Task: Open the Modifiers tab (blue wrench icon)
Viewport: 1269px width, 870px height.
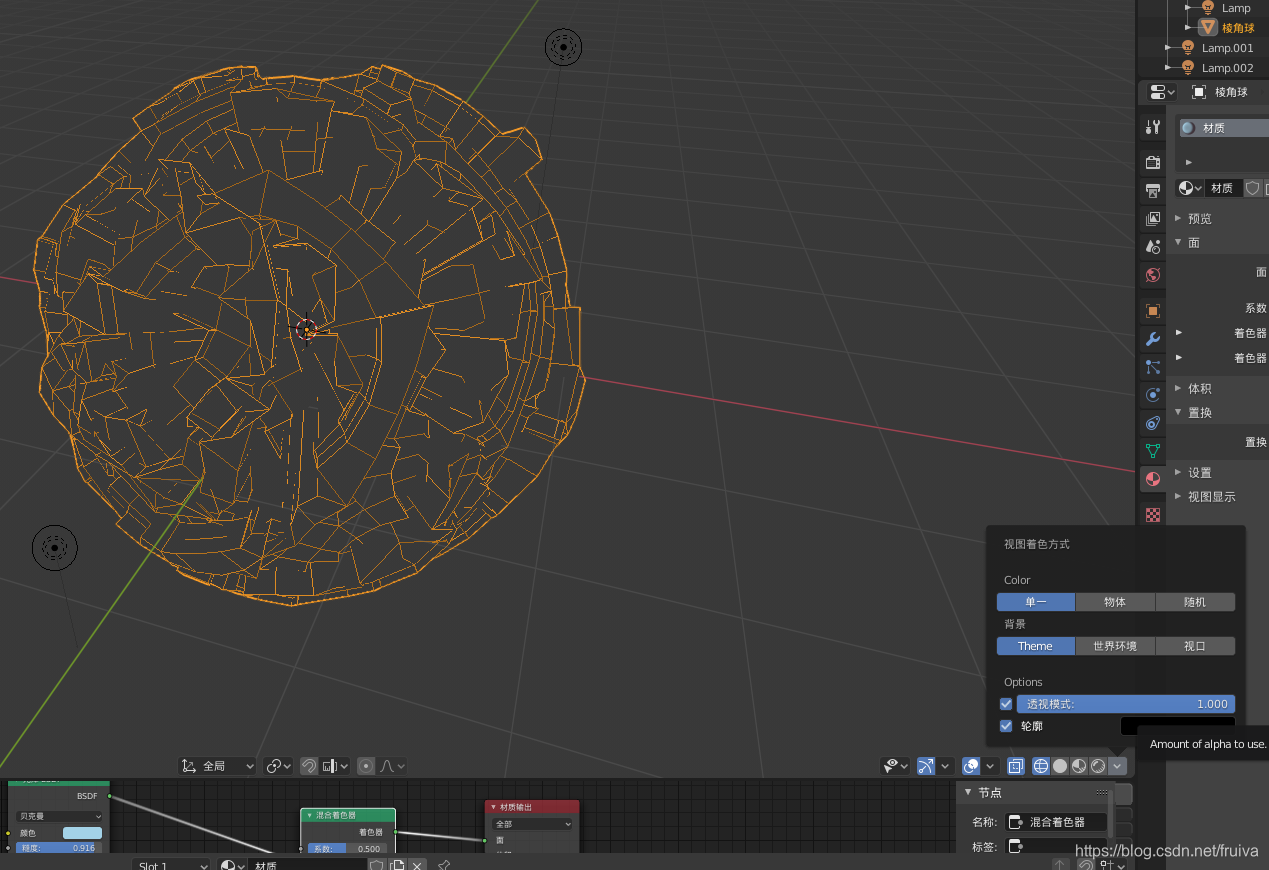Action: [1153, 339]
